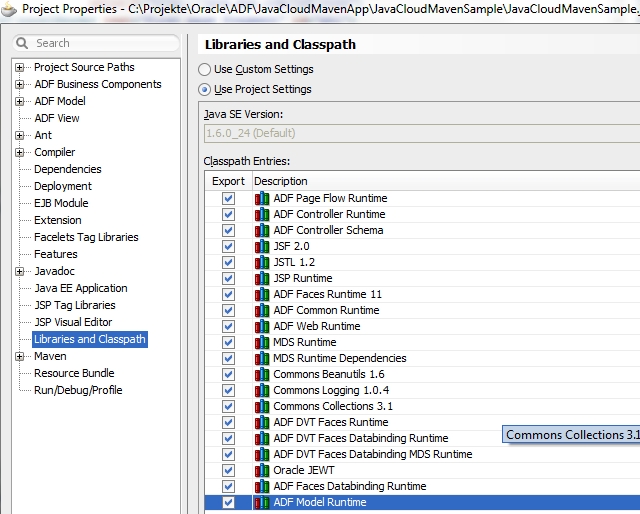
Task: Click the ADF Page Flow Runtime library icon
Action: click(262, 198)
